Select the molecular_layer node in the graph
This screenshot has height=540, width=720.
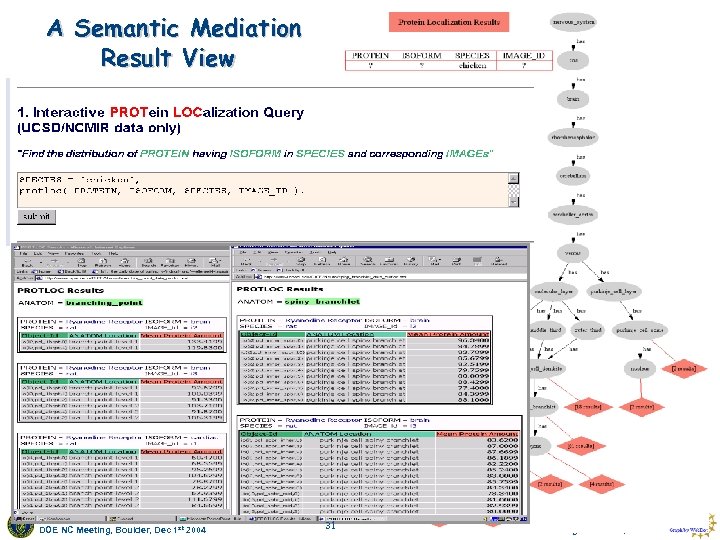(x=554, y=292)
